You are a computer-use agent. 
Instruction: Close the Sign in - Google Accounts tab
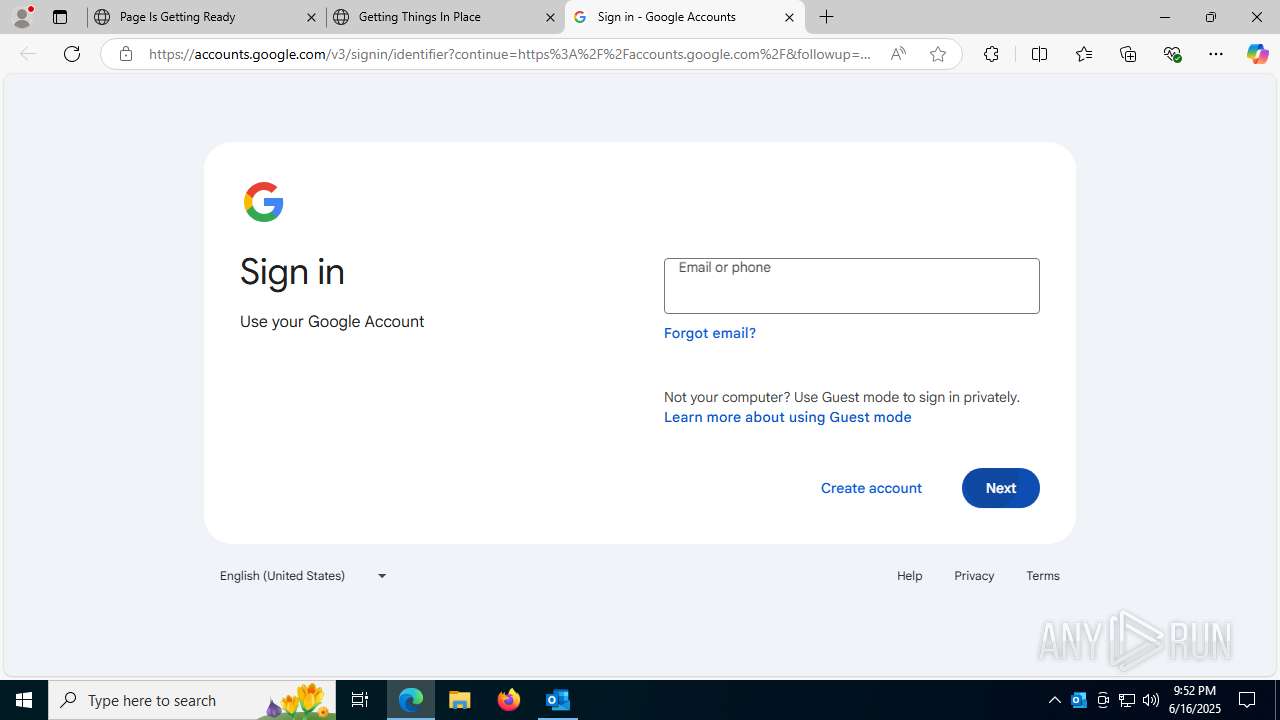pyautogui.click(x=789, y=17)
